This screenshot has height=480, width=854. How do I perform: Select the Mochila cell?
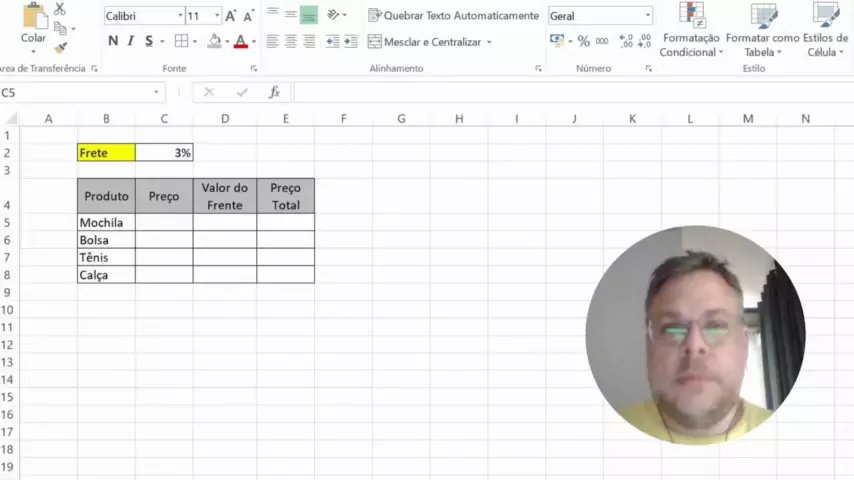coord(106,223)
